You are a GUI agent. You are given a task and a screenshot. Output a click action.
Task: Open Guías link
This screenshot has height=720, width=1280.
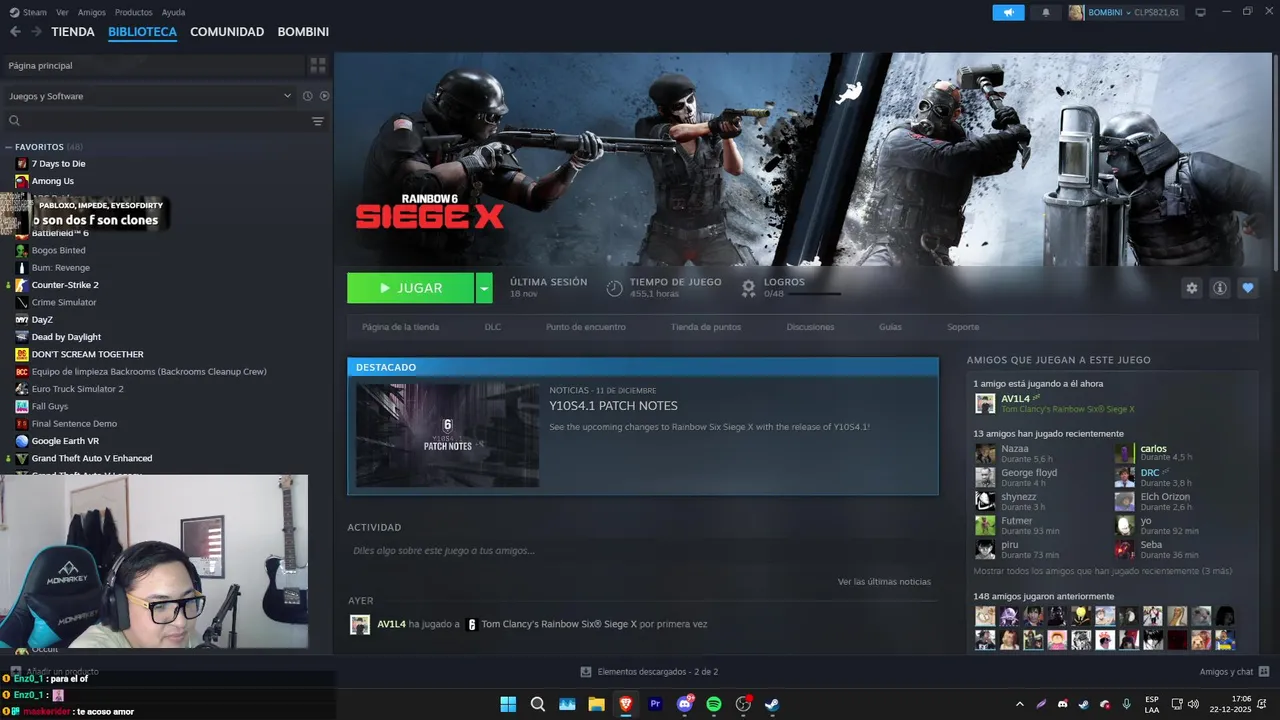click(x=890, y=327)
